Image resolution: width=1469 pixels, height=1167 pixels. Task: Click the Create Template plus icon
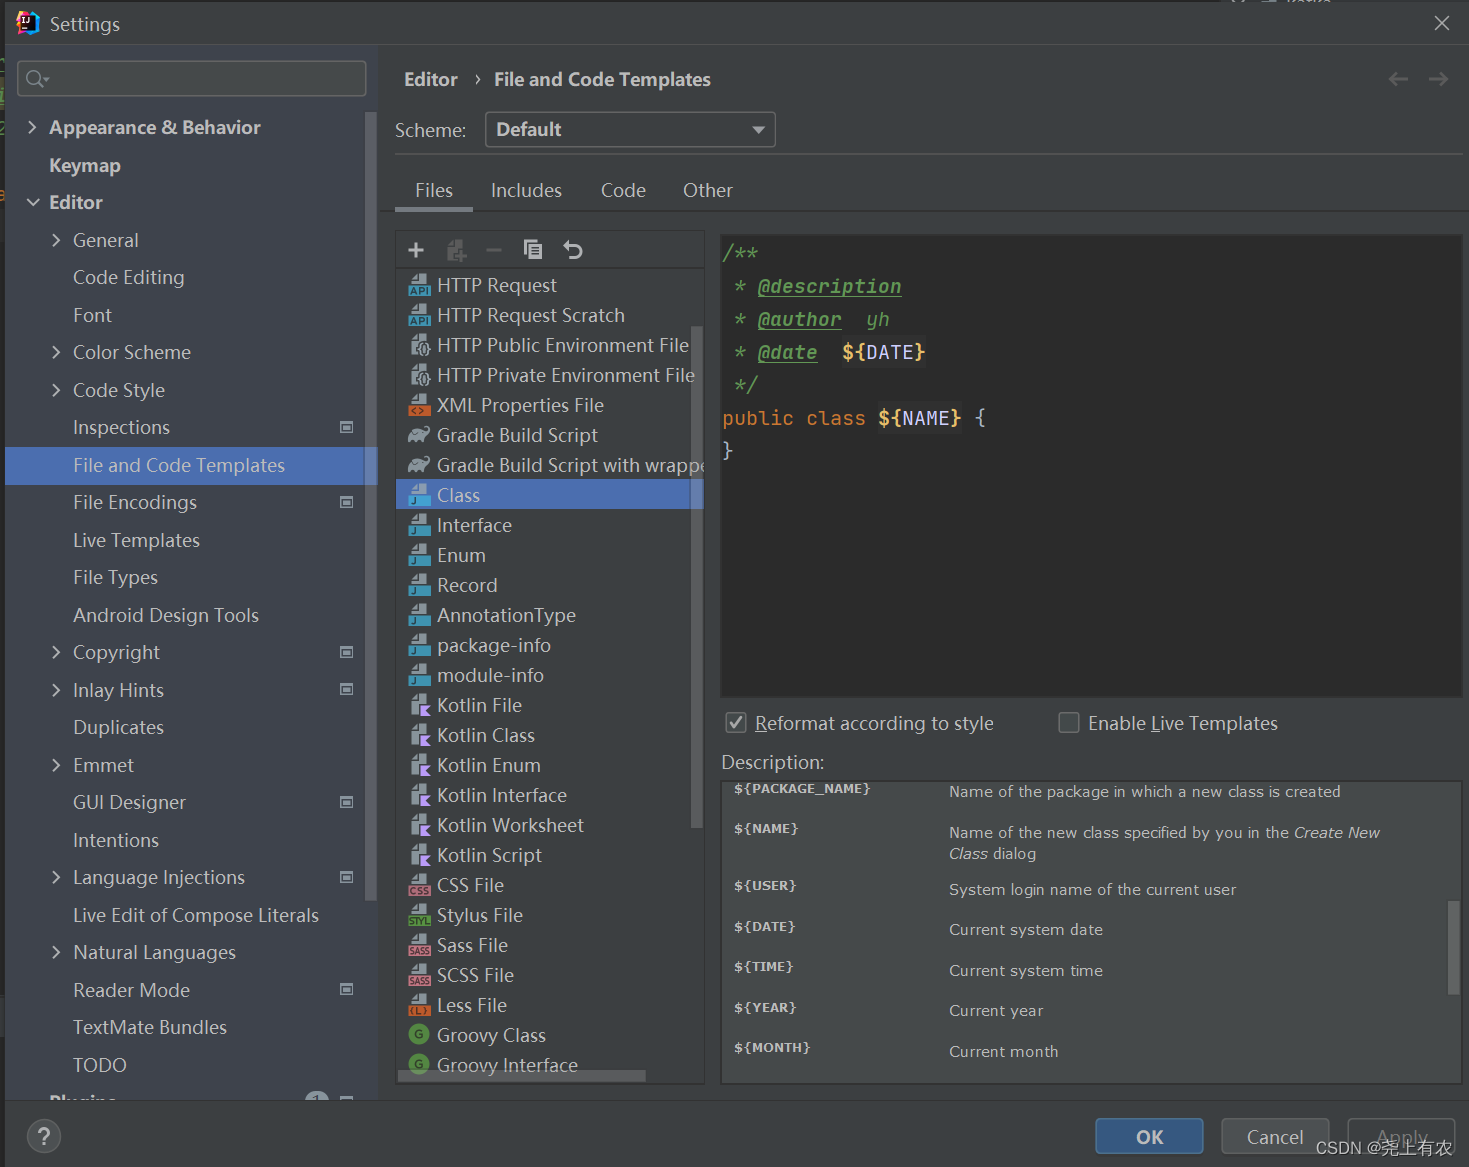coord(416,250)
